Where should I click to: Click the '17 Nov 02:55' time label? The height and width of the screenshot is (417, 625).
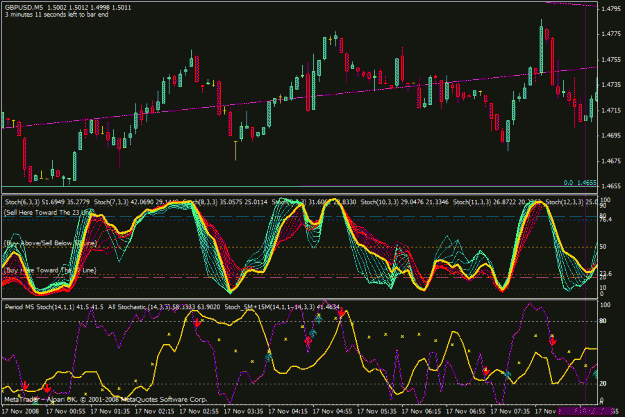pos(199,411)
